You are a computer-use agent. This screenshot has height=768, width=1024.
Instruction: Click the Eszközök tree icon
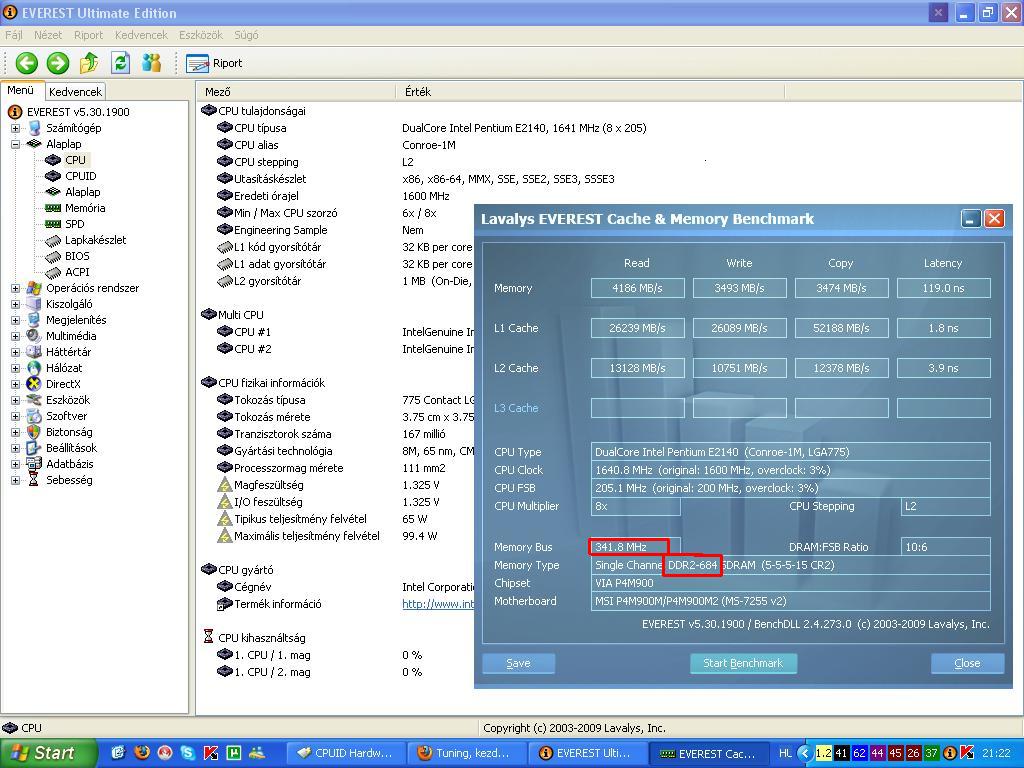tap(34, 400)
